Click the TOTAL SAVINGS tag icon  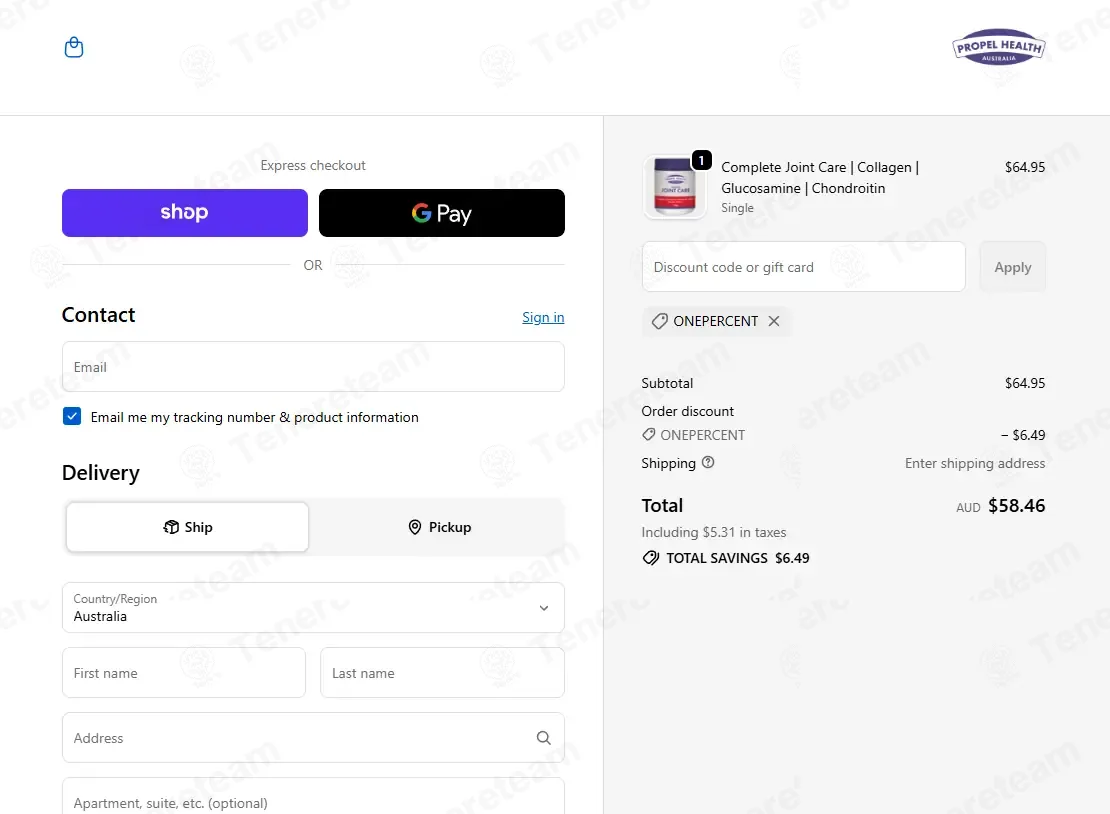651,558
